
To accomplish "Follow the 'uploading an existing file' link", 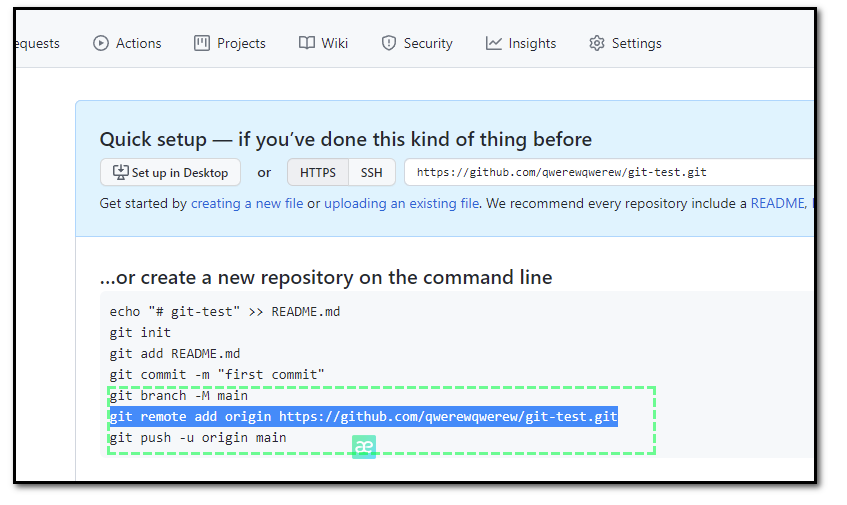I will click(x=401, y=203).
